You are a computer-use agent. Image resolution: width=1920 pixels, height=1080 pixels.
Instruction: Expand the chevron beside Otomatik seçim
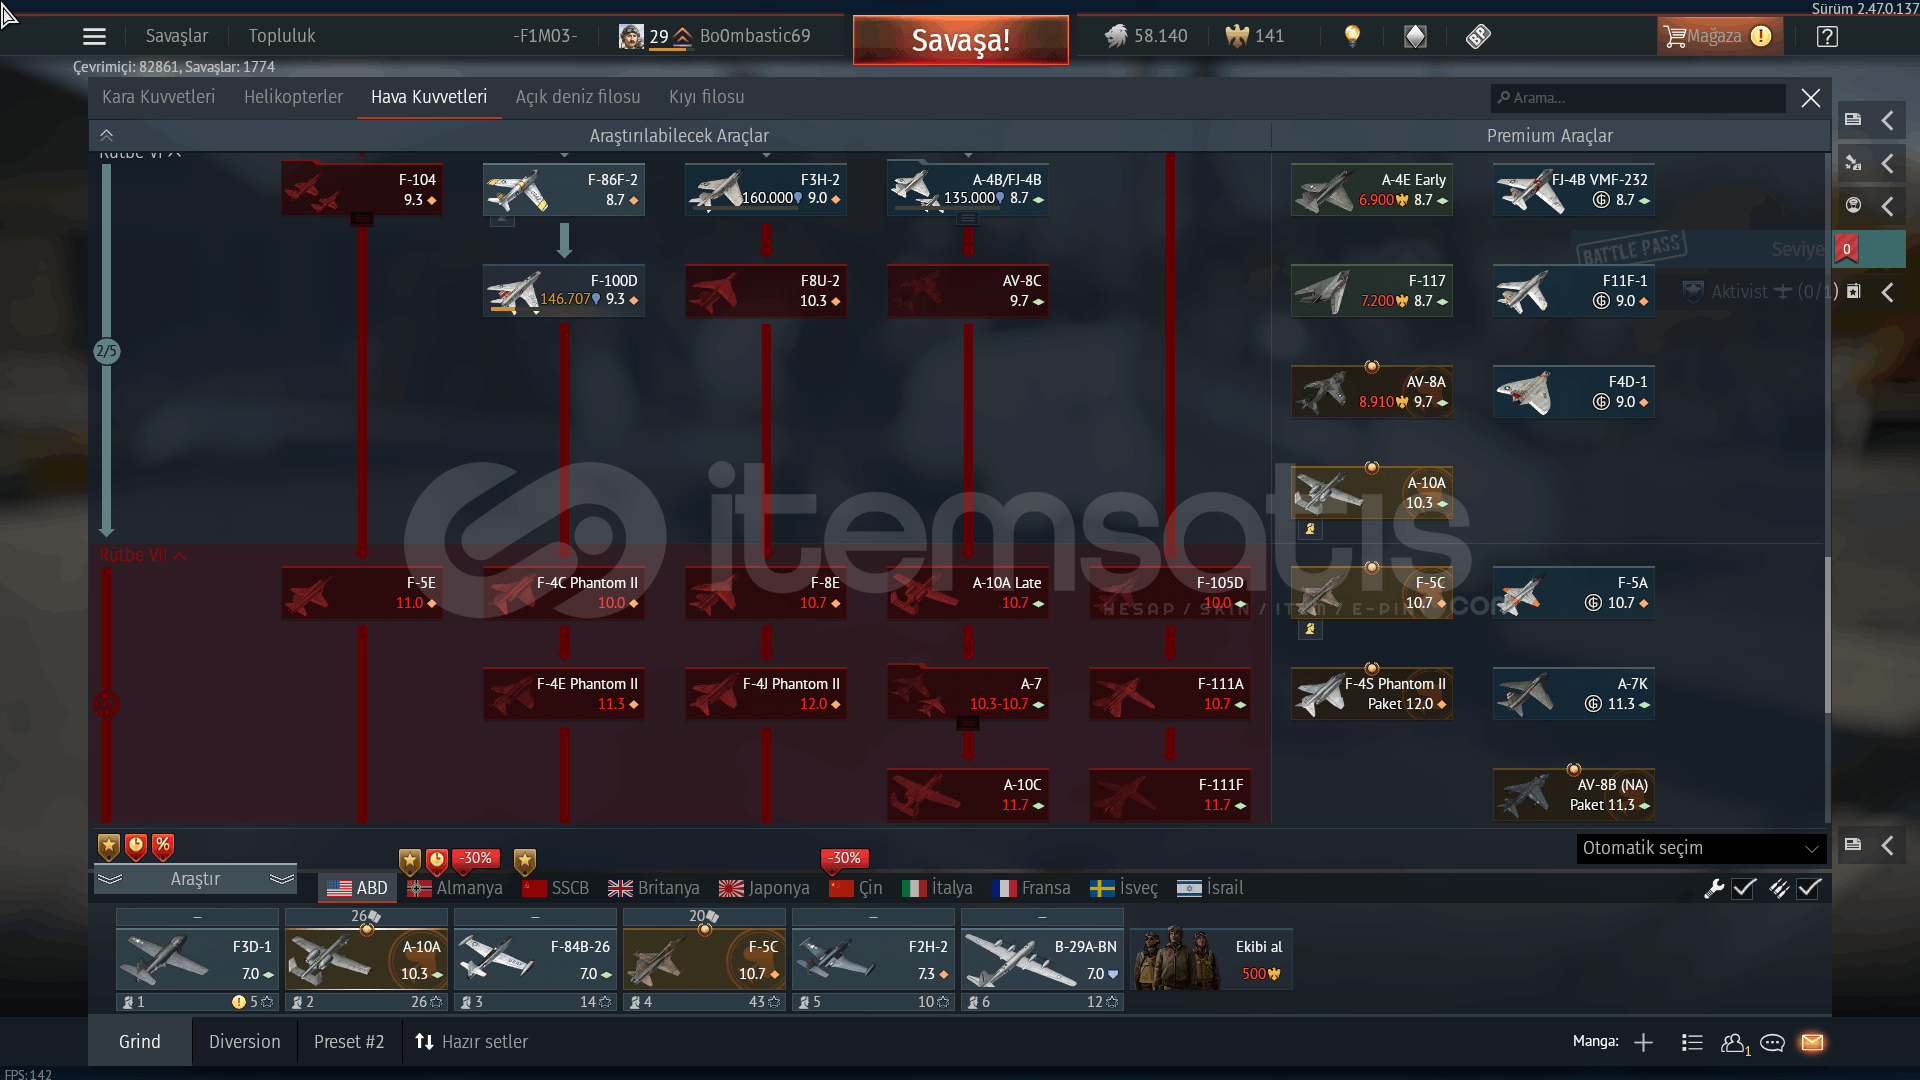[1888, 846]
